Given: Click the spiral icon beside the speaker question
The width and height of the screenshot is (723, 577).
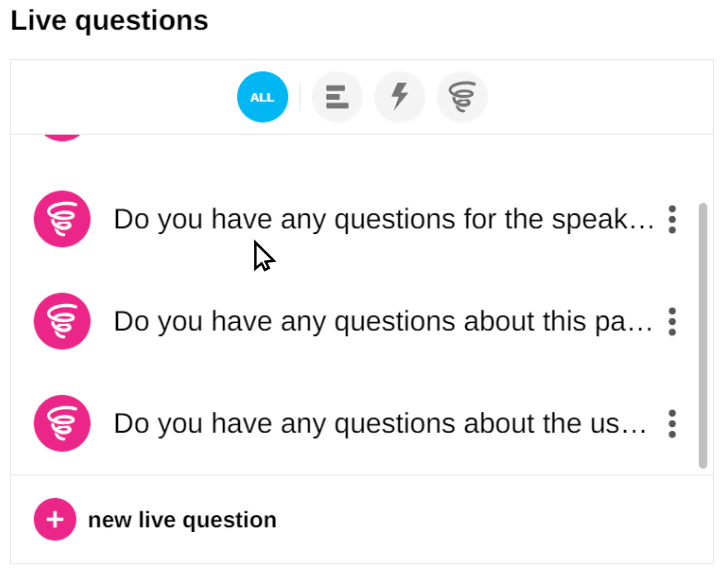Looking at the screenshot, I should [x=62, y=219].
